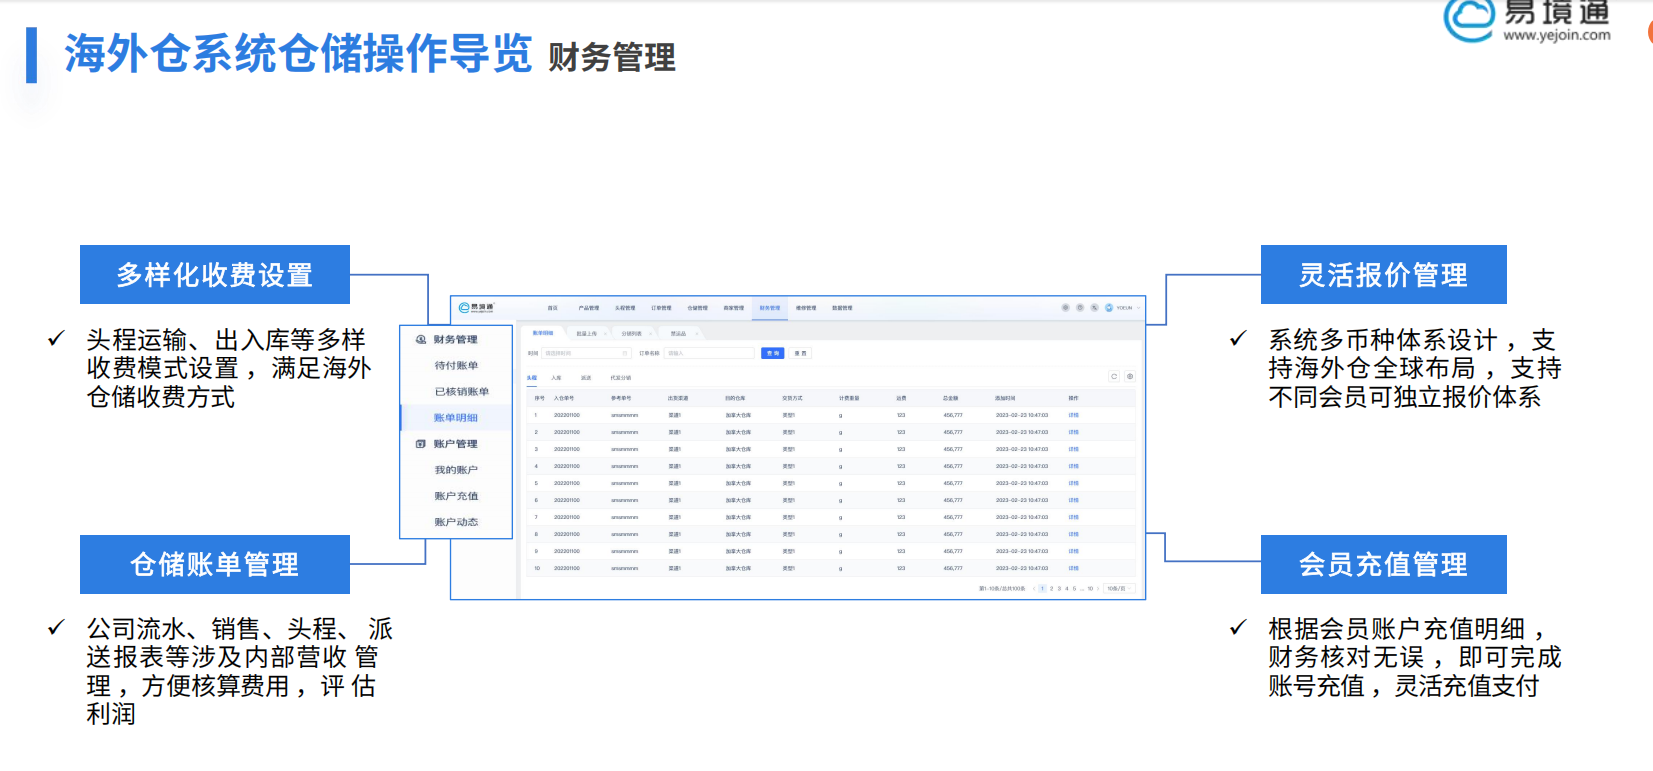
Task: Click the user avatar icon beside YOEUN
Action: [1109, 308]
